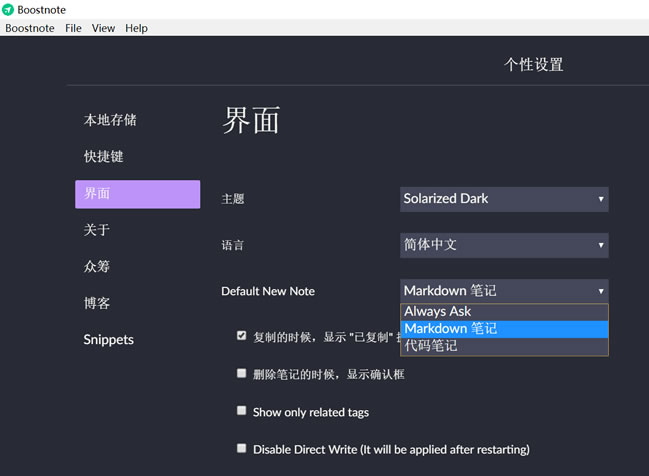Screen dimensions: 649x476
Task: Click the Default New Note label
Action: pos(268,291)
